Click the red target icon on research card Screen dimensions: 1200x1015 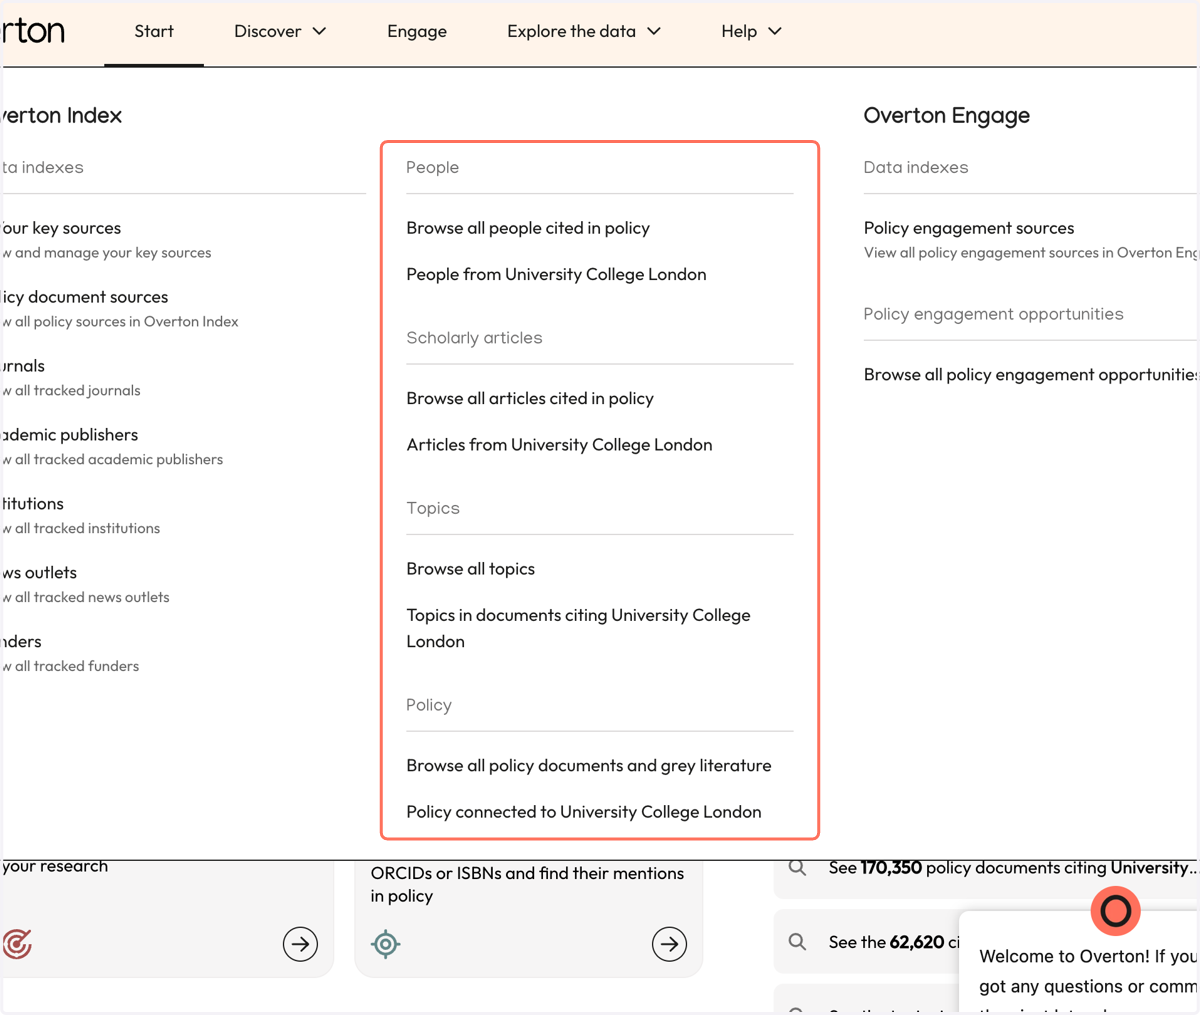click(17, 944)
